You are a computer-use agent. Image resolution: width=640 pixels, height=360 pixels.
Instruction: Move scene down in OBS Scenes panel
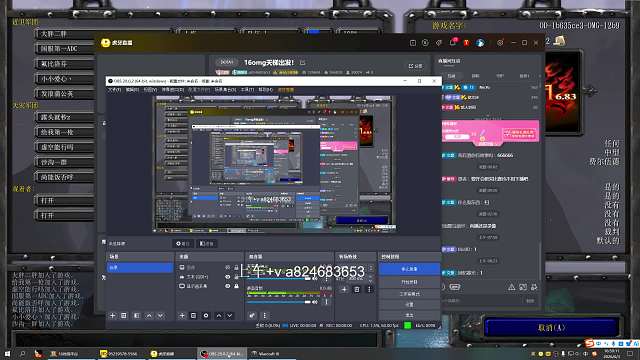160,316
